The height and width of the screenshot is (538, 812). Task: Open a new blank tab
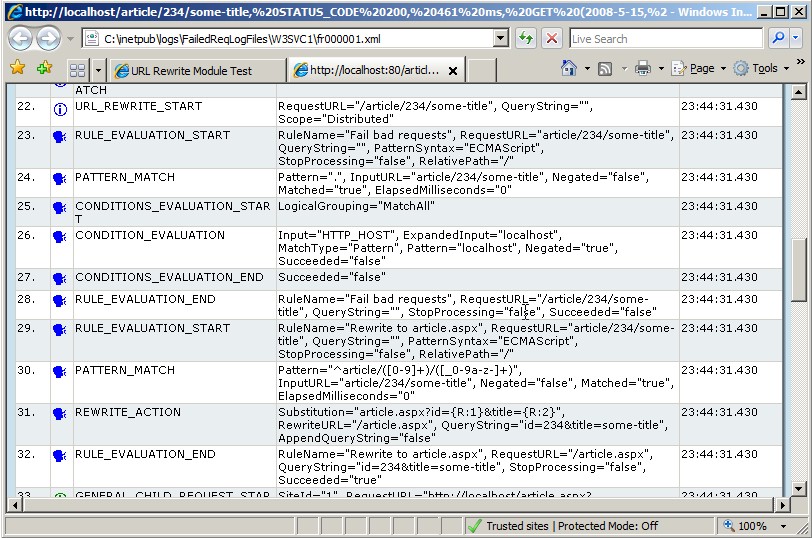[x=481, y=70]
